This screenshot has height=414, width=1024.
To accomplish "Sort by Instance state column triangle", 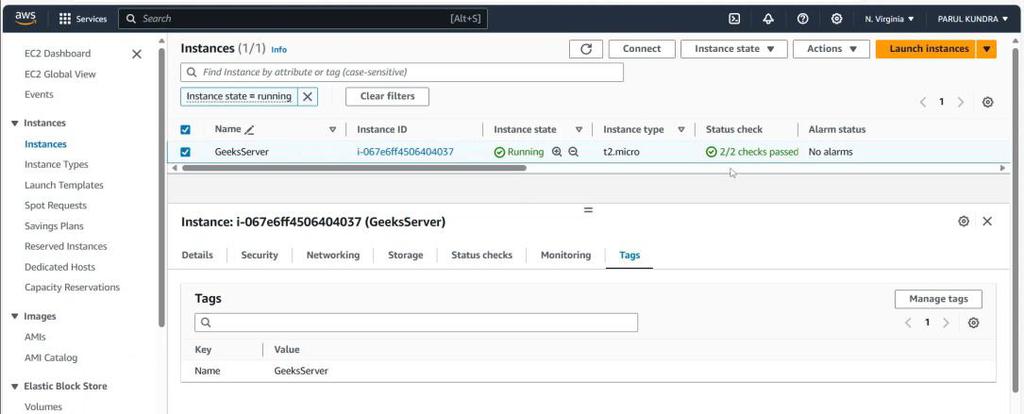I will (579, 130).
